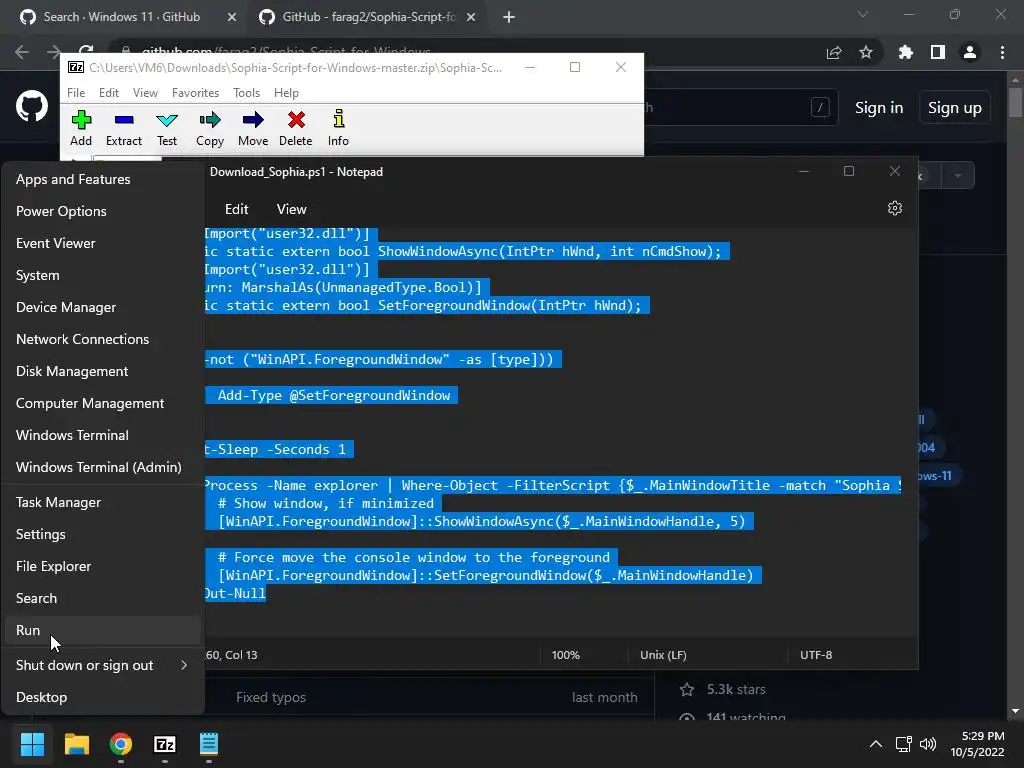Click the Copy icon in 7-Zip

pyautogui.click(x=210, y=128)
